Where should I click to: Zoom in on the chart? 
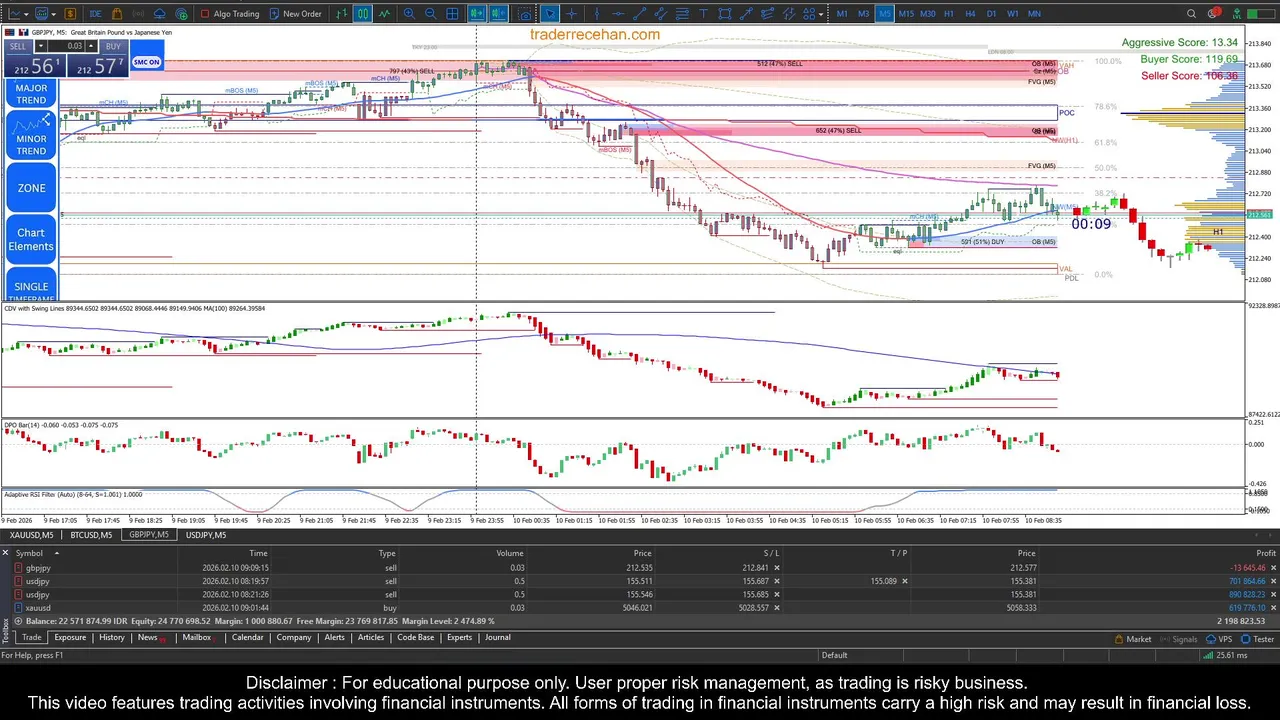point(409,14)
